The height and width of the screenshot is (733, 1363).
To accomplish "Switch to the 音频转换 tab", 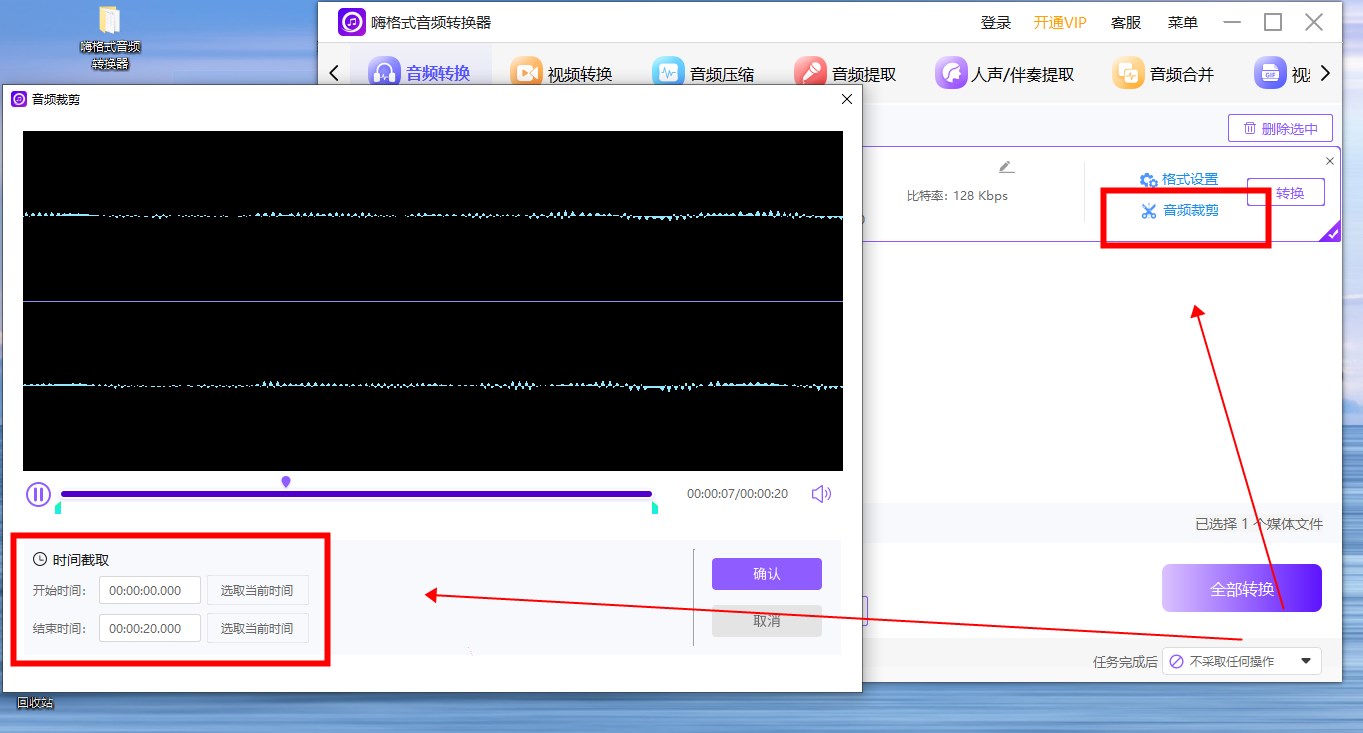I will [420, 73].
